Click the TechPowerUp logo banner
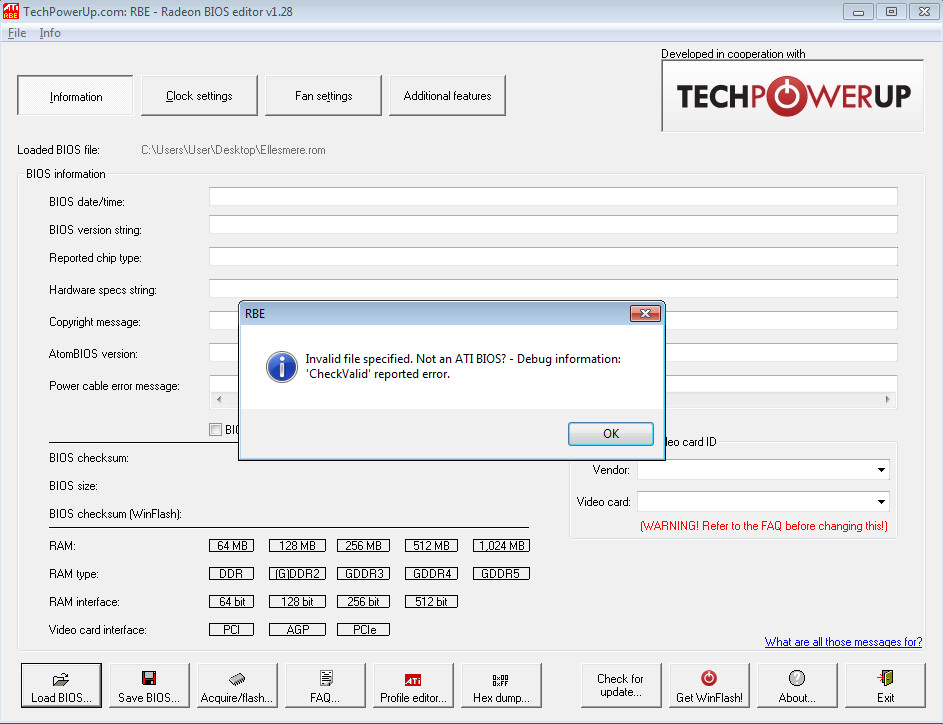Image resolution: width=943 pixels, height=724 pixels. pos(793,96)
